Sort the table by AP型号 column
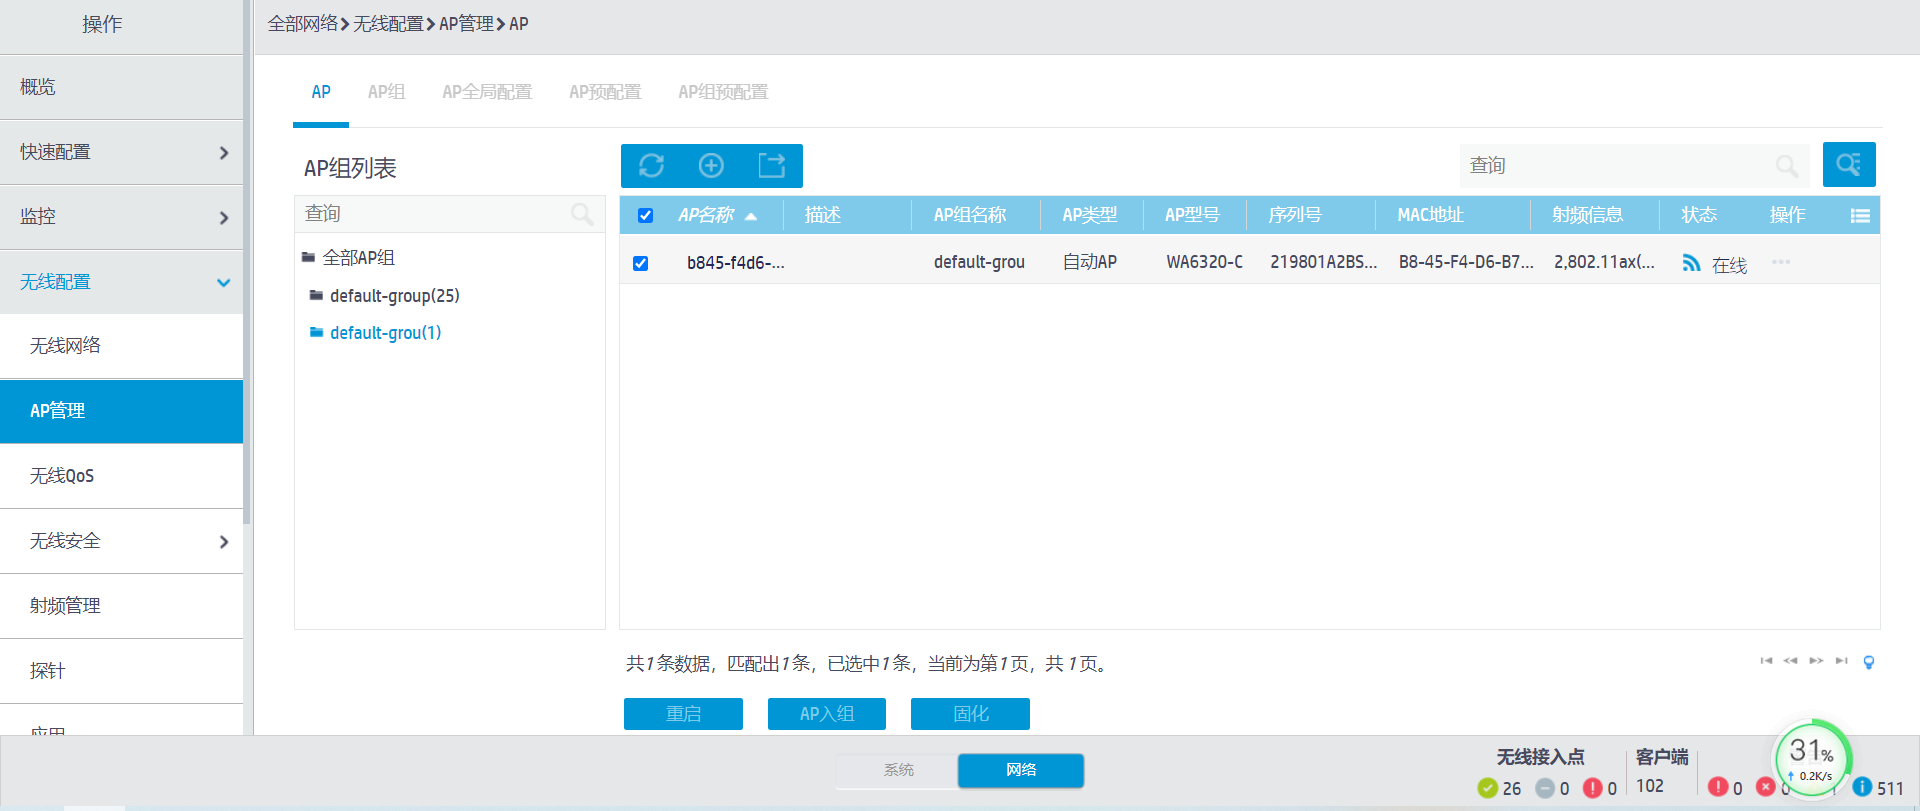 pyautogui.click(x=1192, y=215)
